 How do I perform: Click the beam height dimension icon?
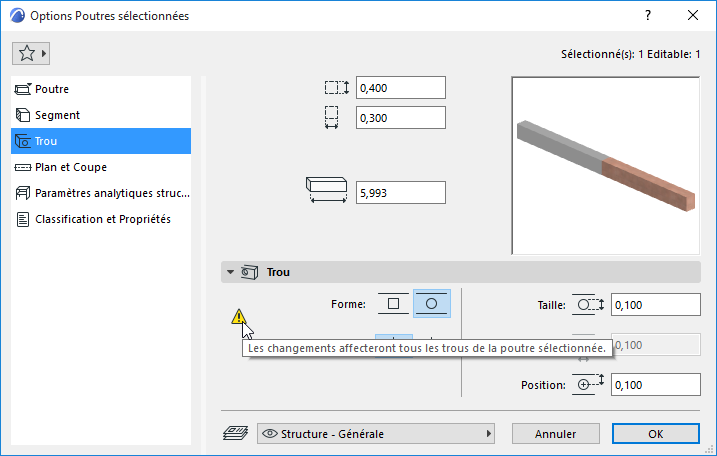pos(337,87)
